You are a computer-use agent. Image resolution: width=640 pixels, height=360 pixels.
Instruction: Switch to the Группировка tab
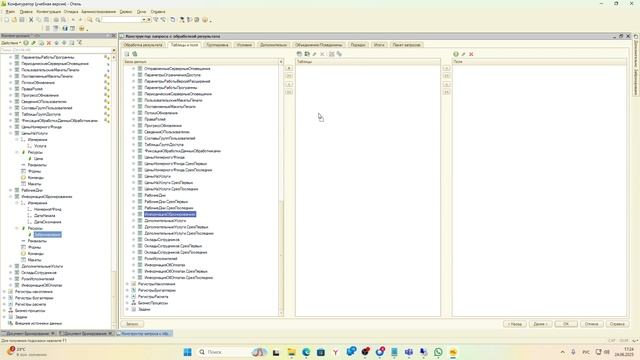click(217, 45)
